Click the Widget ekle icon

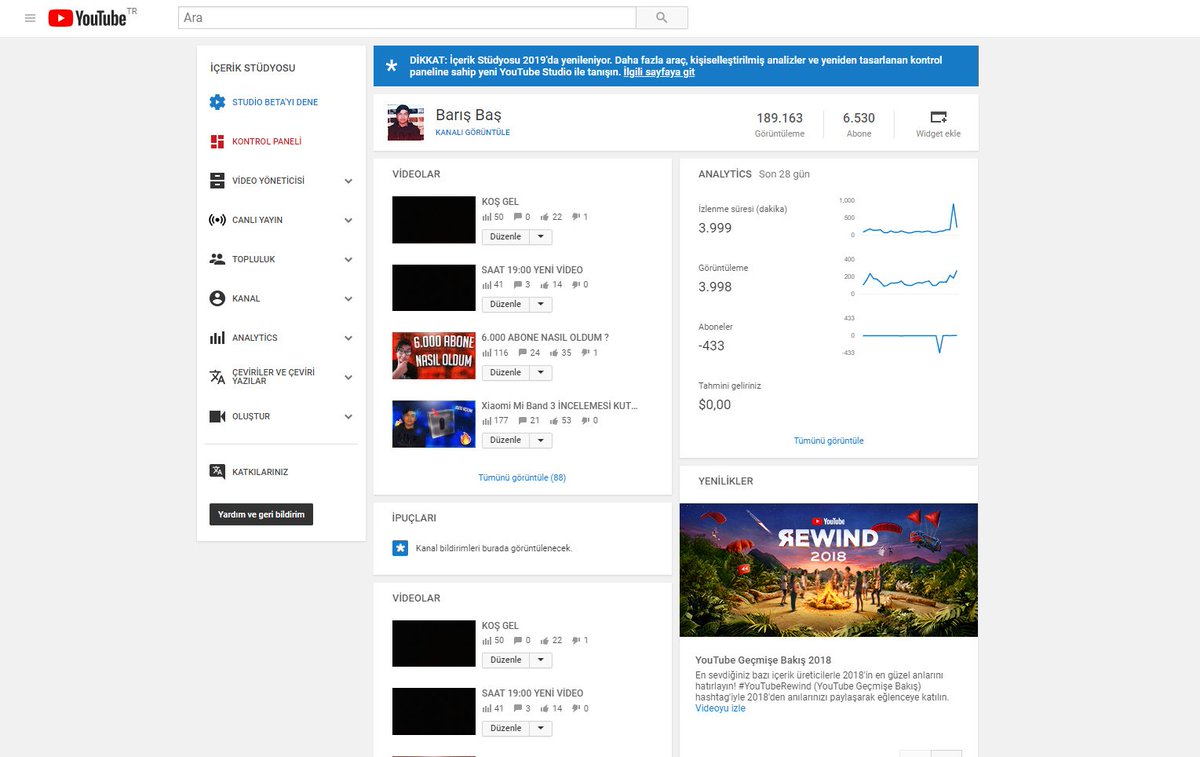(938, 117)
